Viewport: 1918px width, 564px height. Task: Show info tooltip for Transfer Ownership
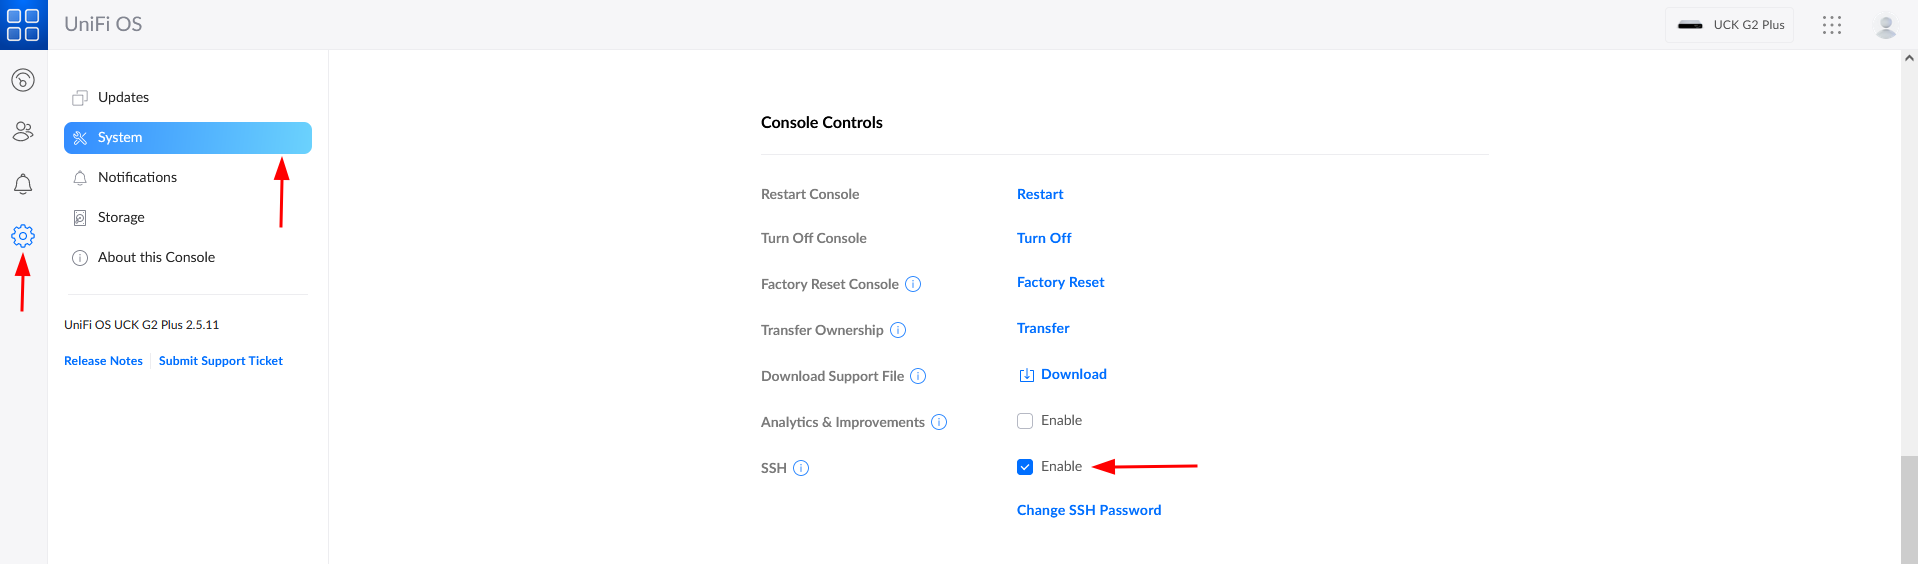point(898,330)
